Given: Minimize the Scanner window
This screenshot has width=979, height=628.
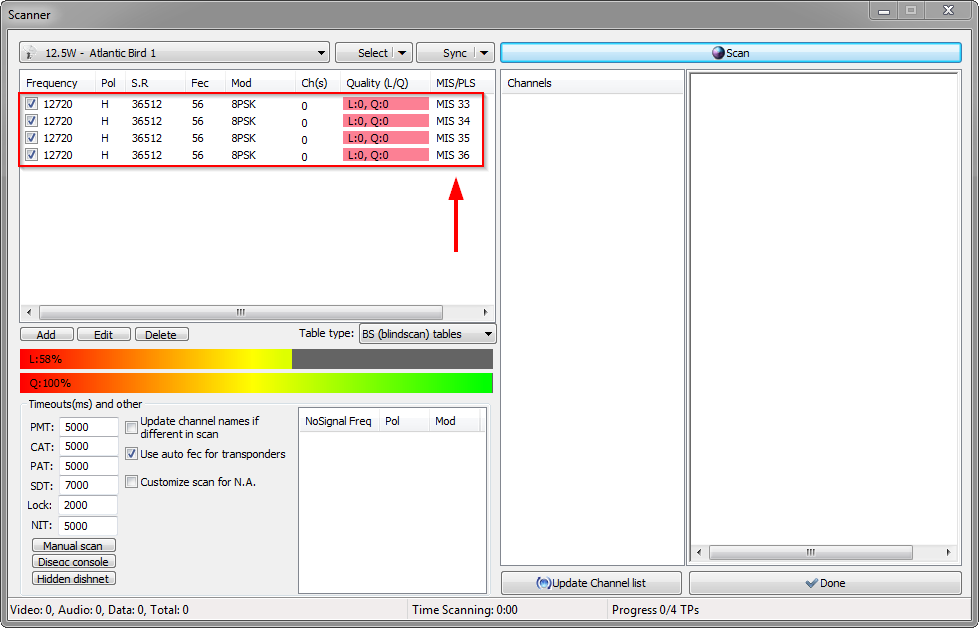Looking at the screenshot, I should 884,11.
